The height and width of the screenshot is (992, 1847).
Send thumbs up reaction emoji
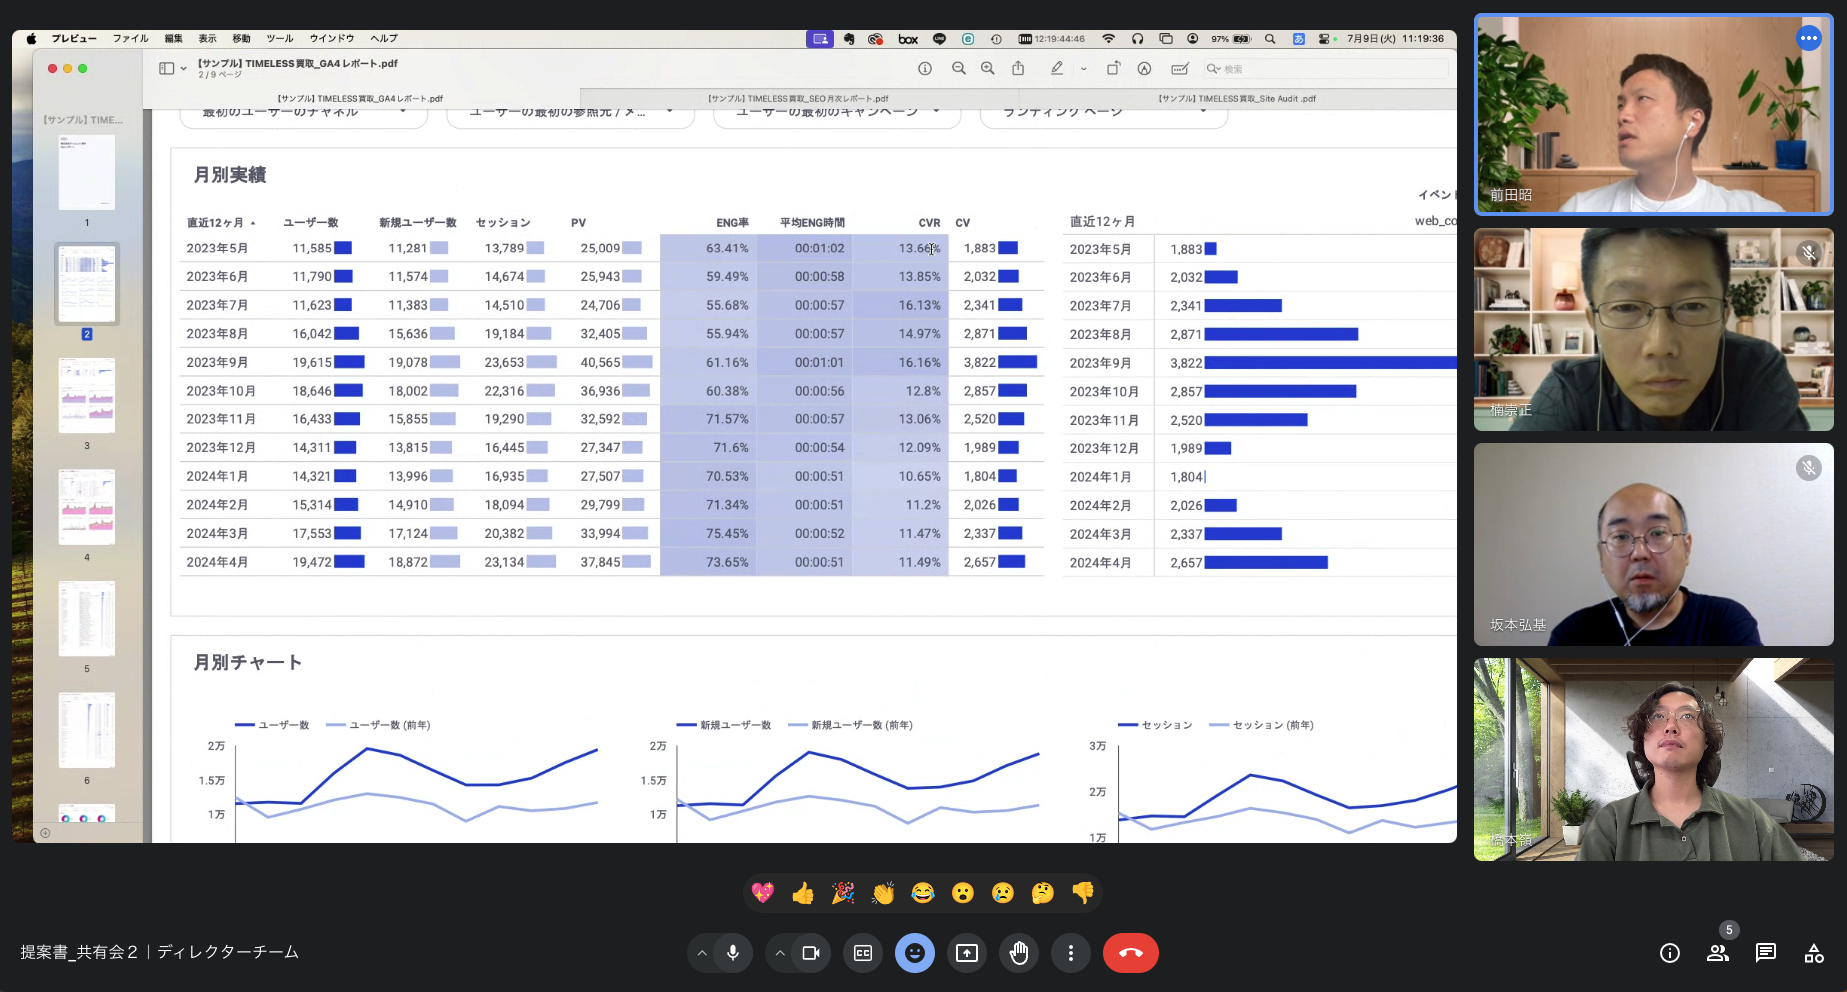803,893
